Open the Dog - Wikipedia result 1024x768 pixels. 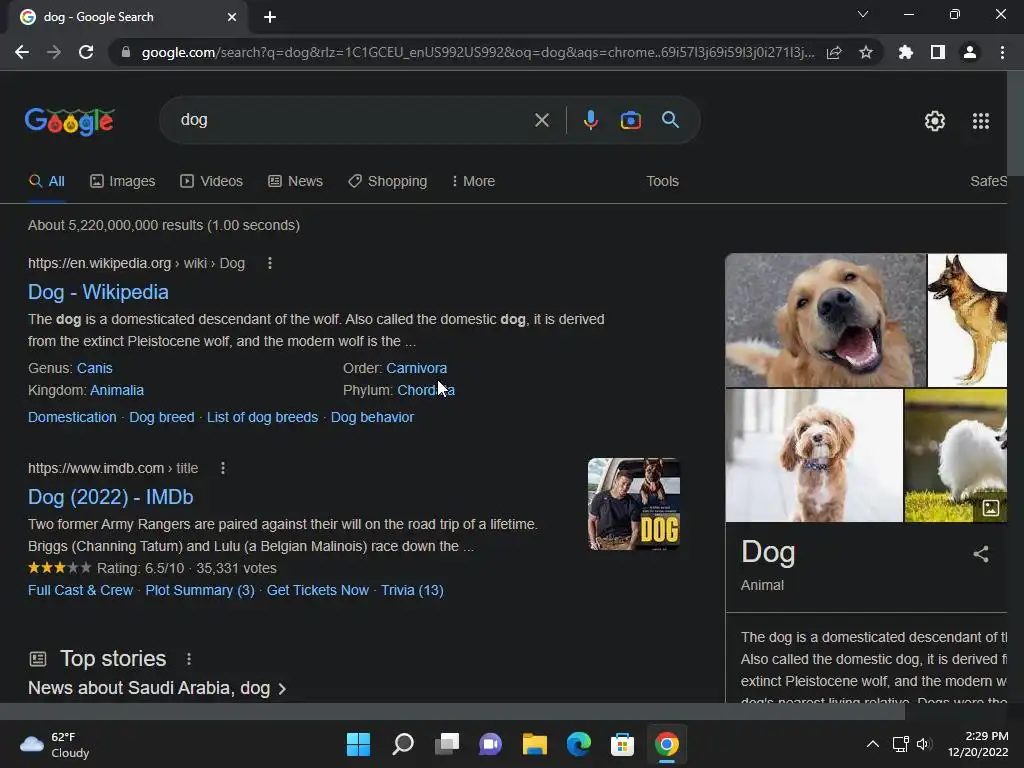tap(98, 292)
